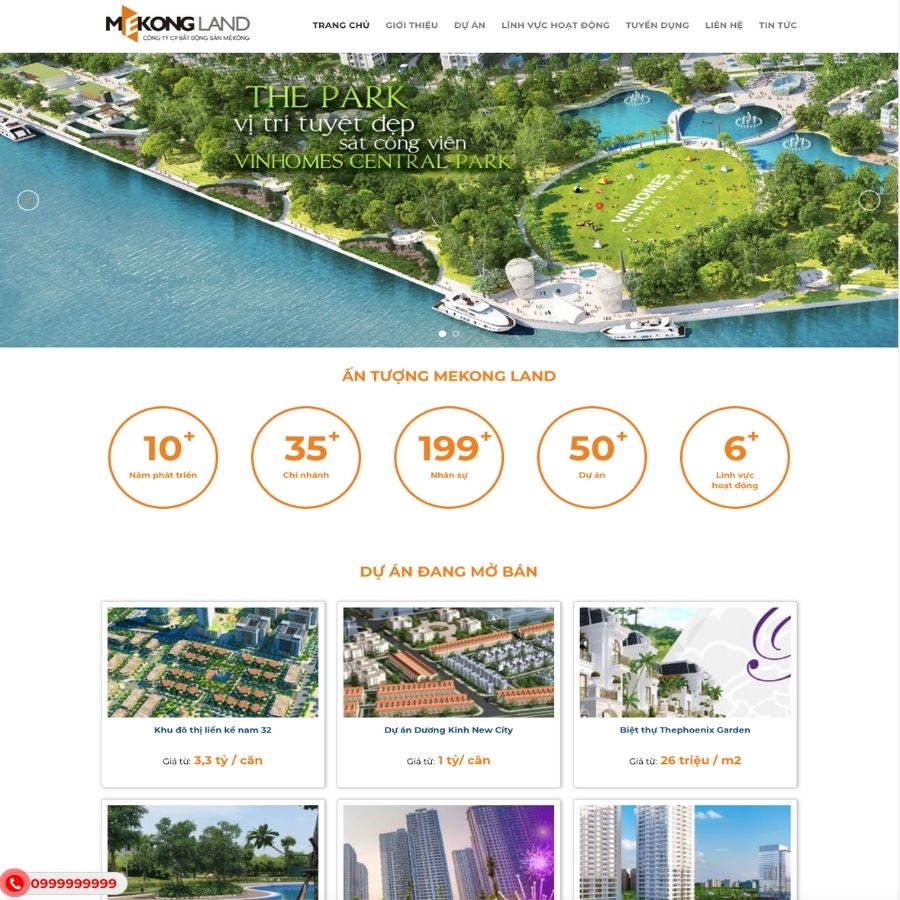
Task: Open the 'Biệt thự Thephoenix Garden' project
Action: [x=686, y=730]
